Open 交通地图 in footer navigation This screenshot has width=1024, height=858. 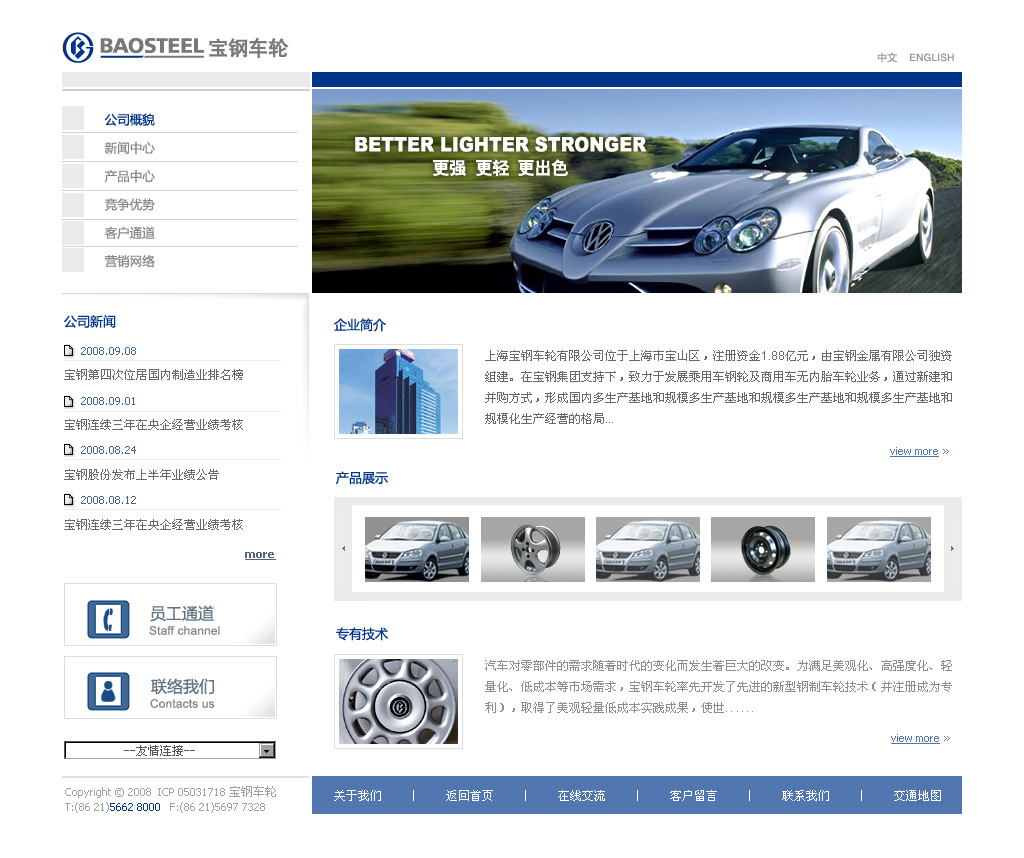coord(918,795)
